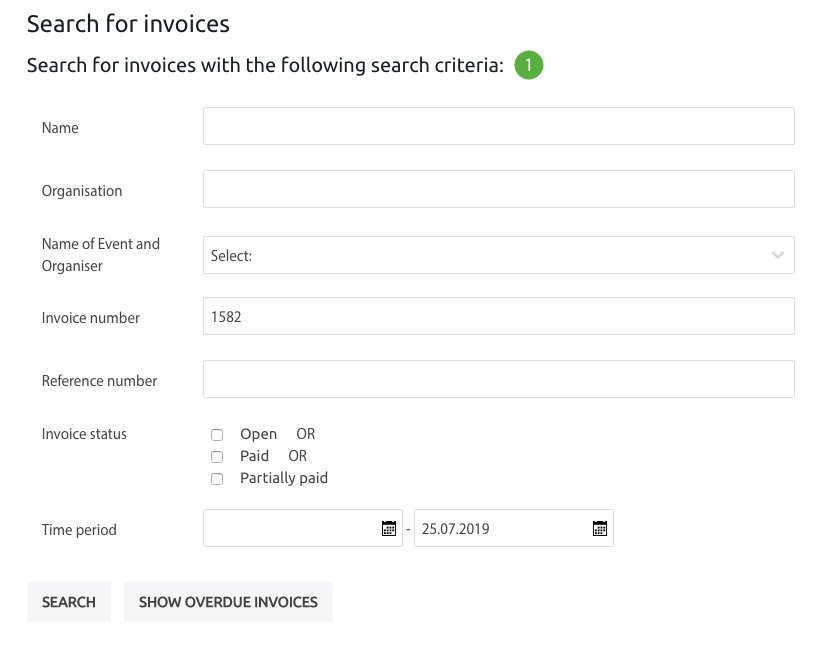Click the Search for invoices page heading
Screen dimensions: 835x647
pyautogui.click(x=128, y=24)
